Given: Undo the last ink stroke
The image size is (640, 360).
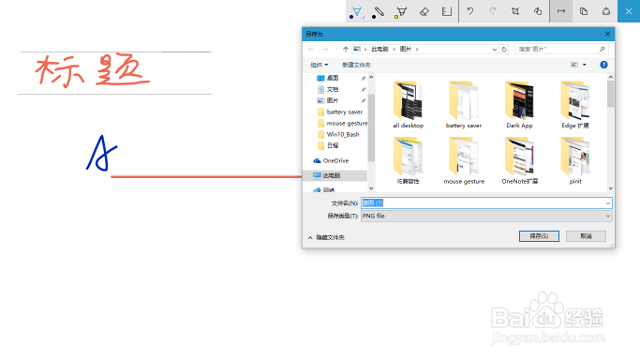Looking at the screenshot, I should [x=470, y=11].
